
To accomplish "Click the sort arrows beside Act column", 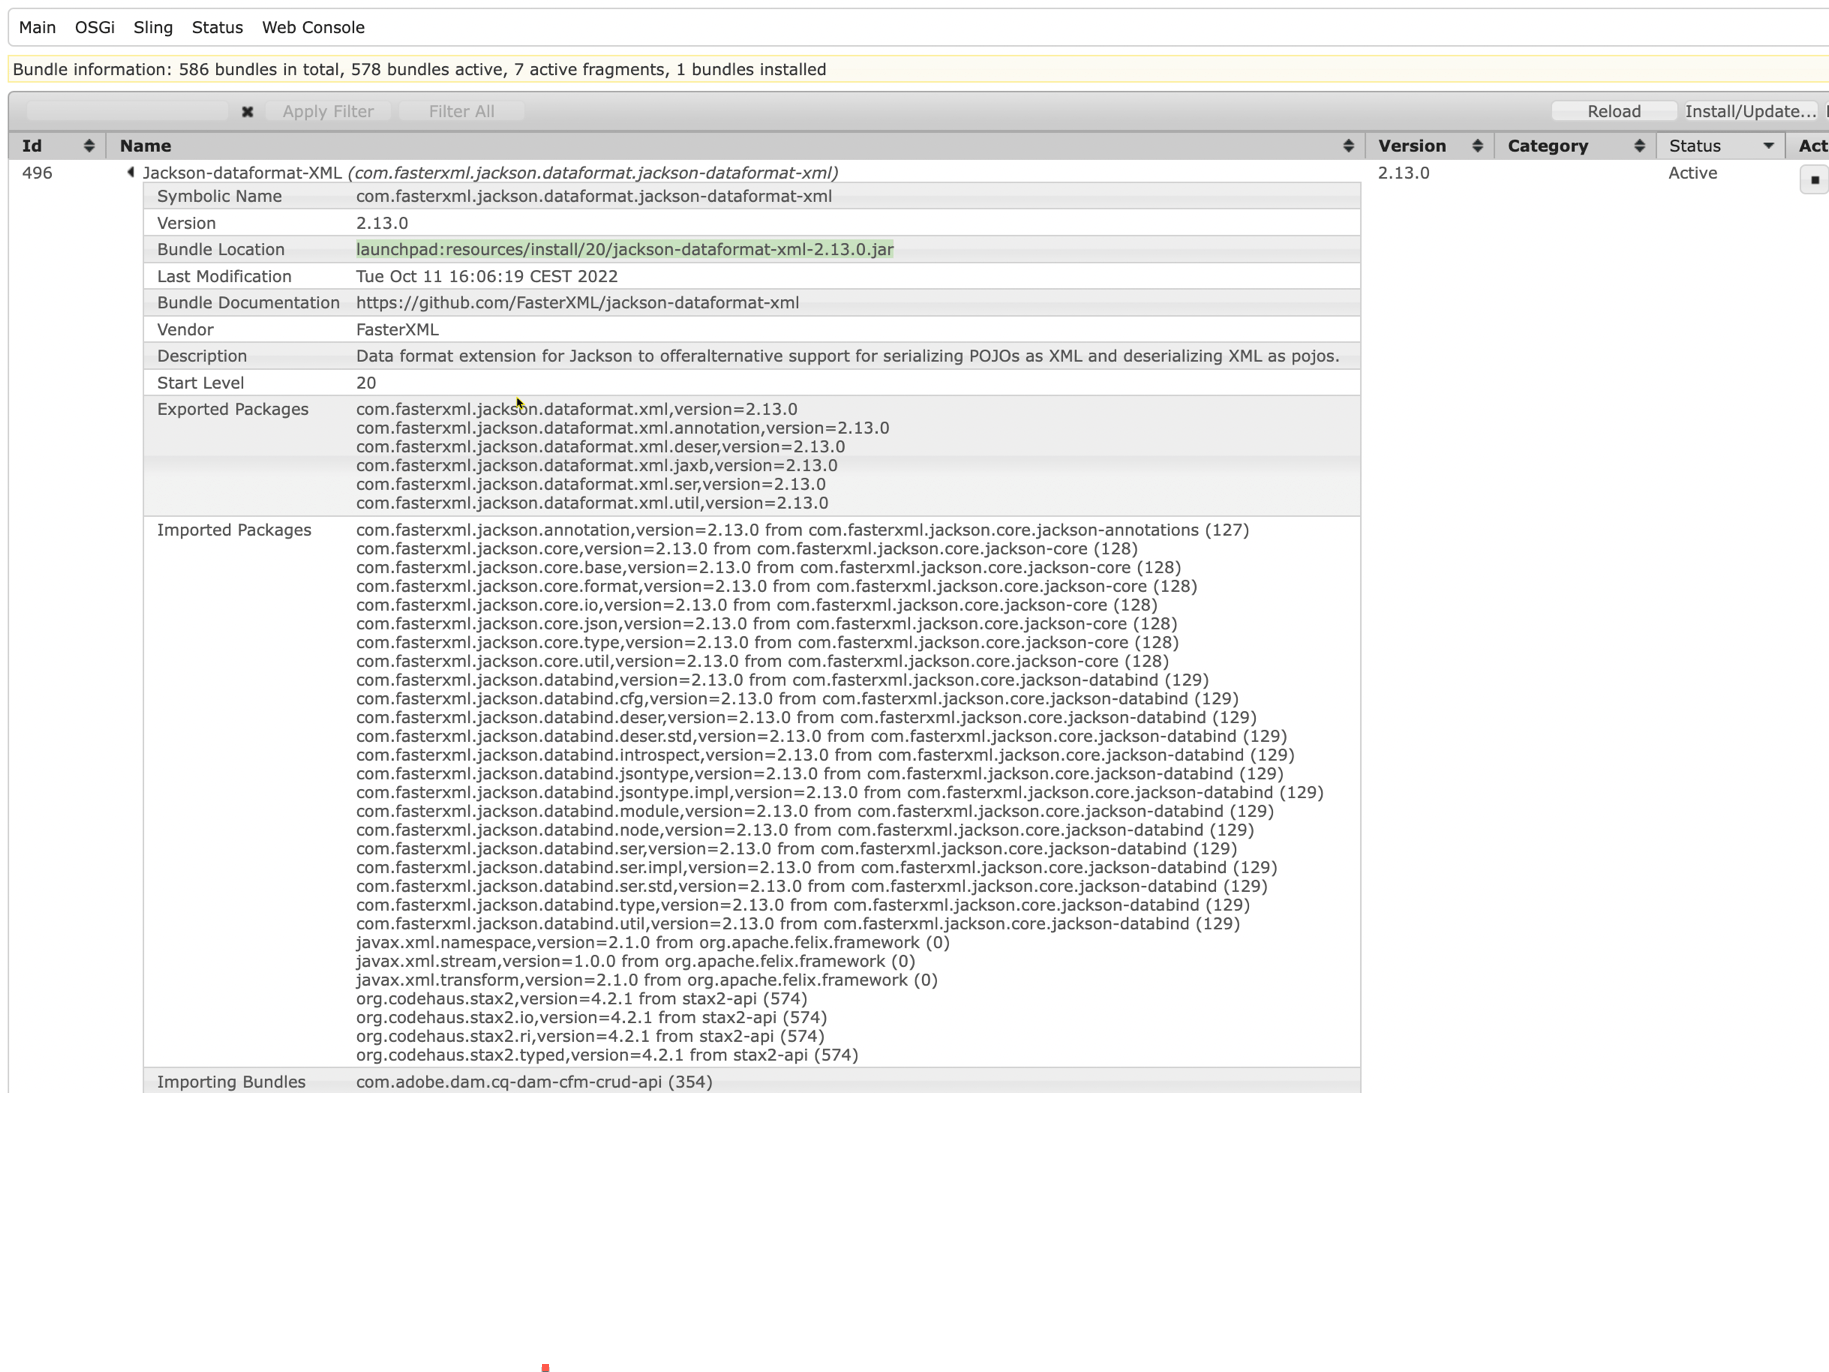I will coord(1825,145).
